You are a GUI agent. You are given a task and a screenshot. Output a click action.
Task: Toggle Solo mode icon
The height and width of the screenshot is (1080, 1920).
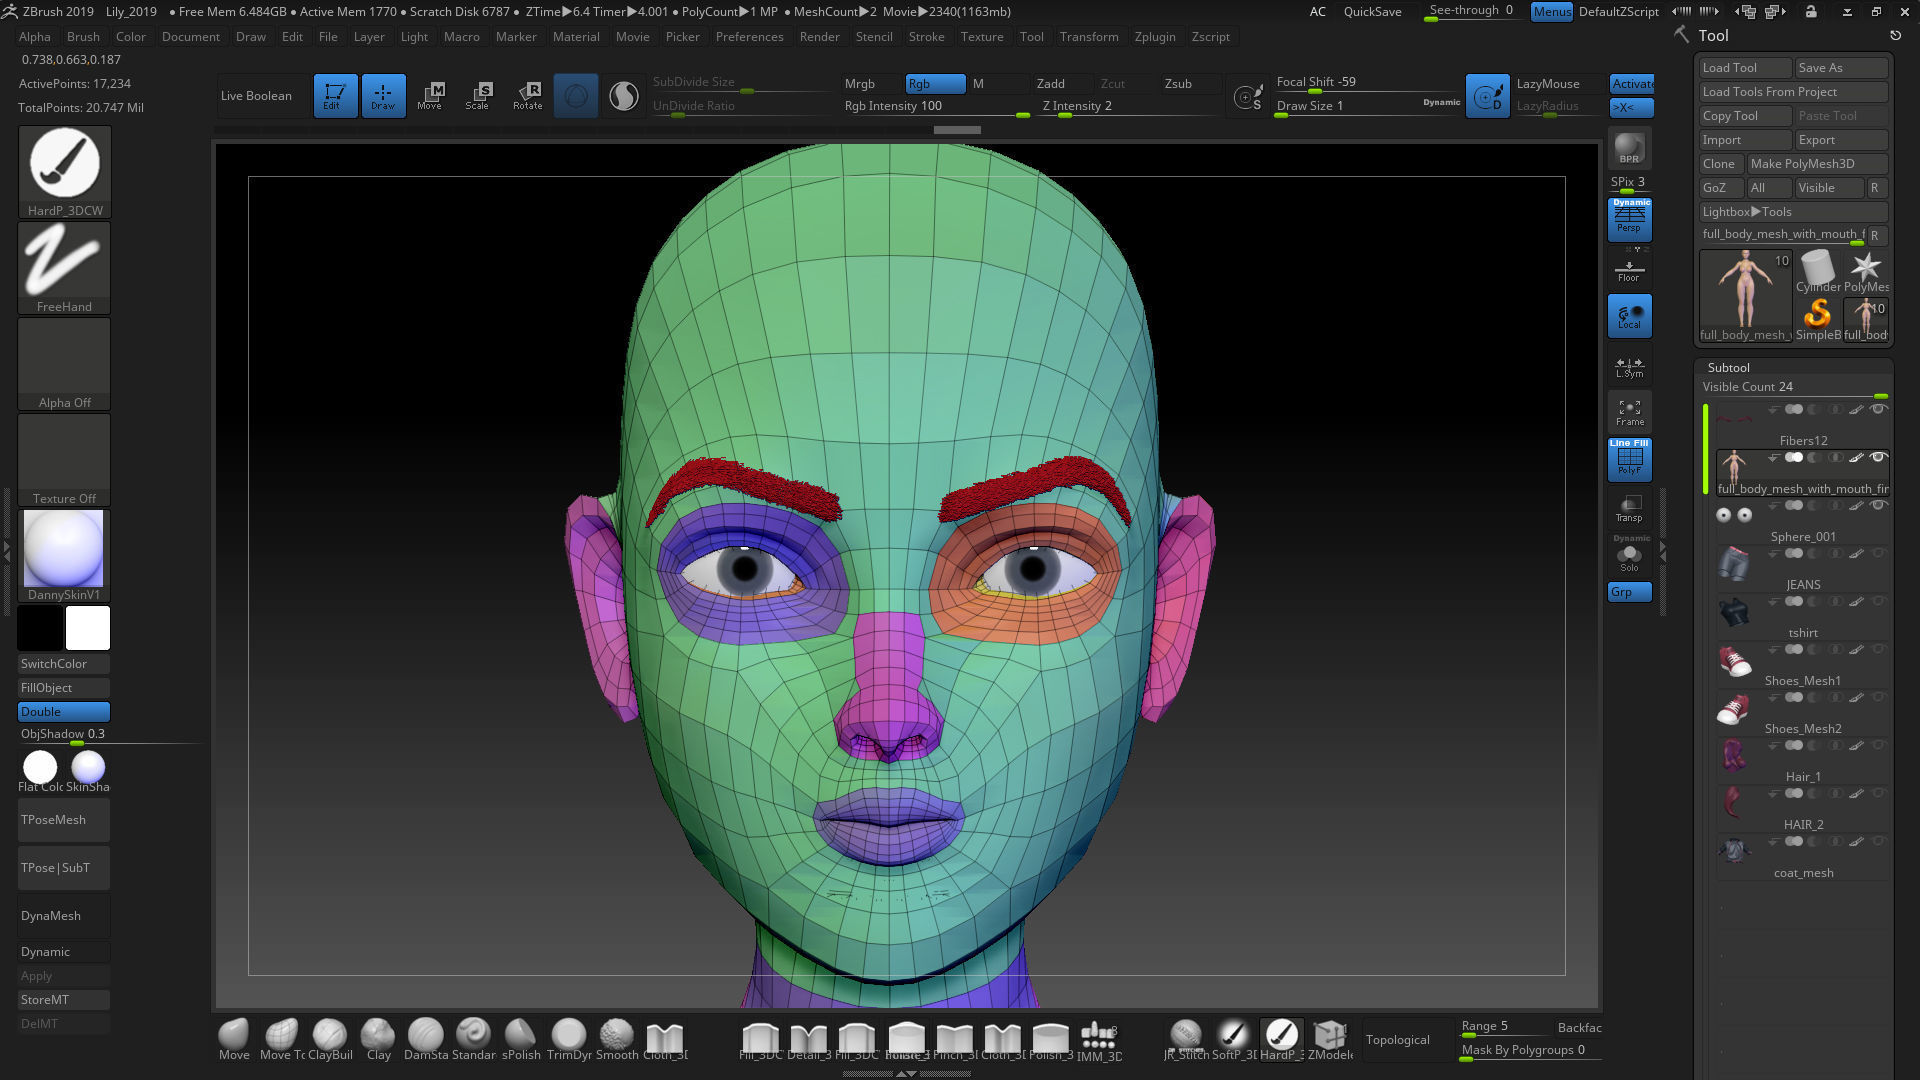pos(1629,555)
